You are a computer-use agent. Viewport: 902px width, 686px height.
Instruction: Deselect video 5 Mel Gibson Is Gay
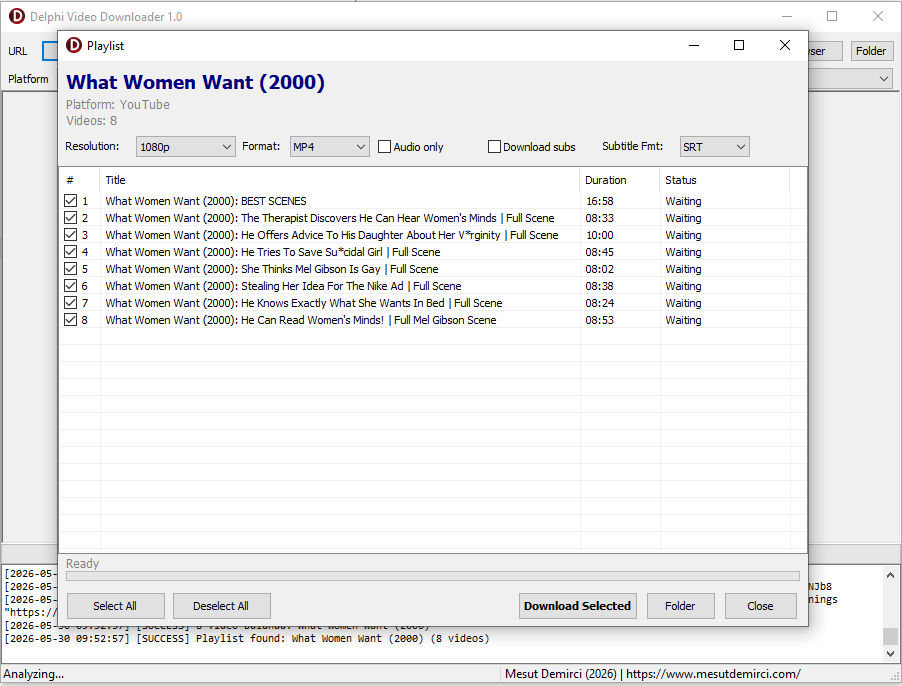[x=70, y=269]
